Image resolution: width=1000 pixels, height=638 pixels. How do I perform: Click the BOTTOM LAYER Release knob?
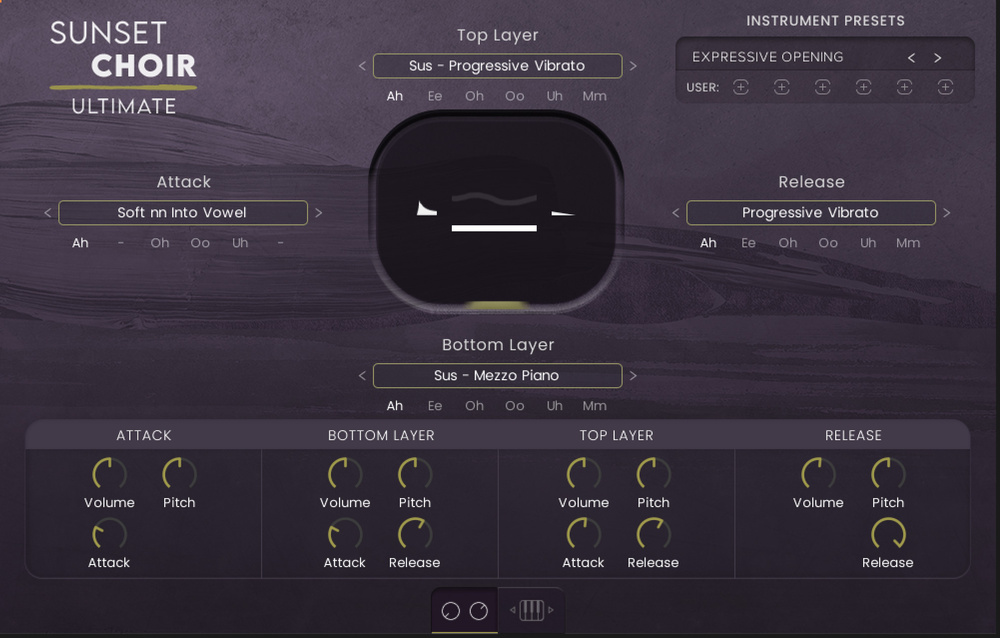(x=415, y=535)
